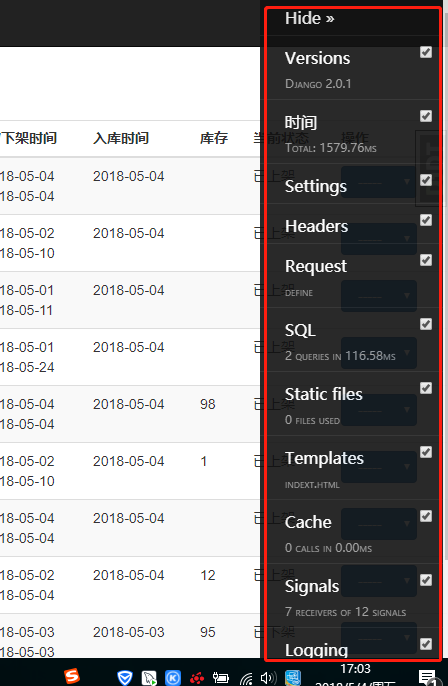Image resolution: width=448 pixels, height=686 pixels.
Task: Toggle the Request panel checkbox
Action: pos(426,260)
